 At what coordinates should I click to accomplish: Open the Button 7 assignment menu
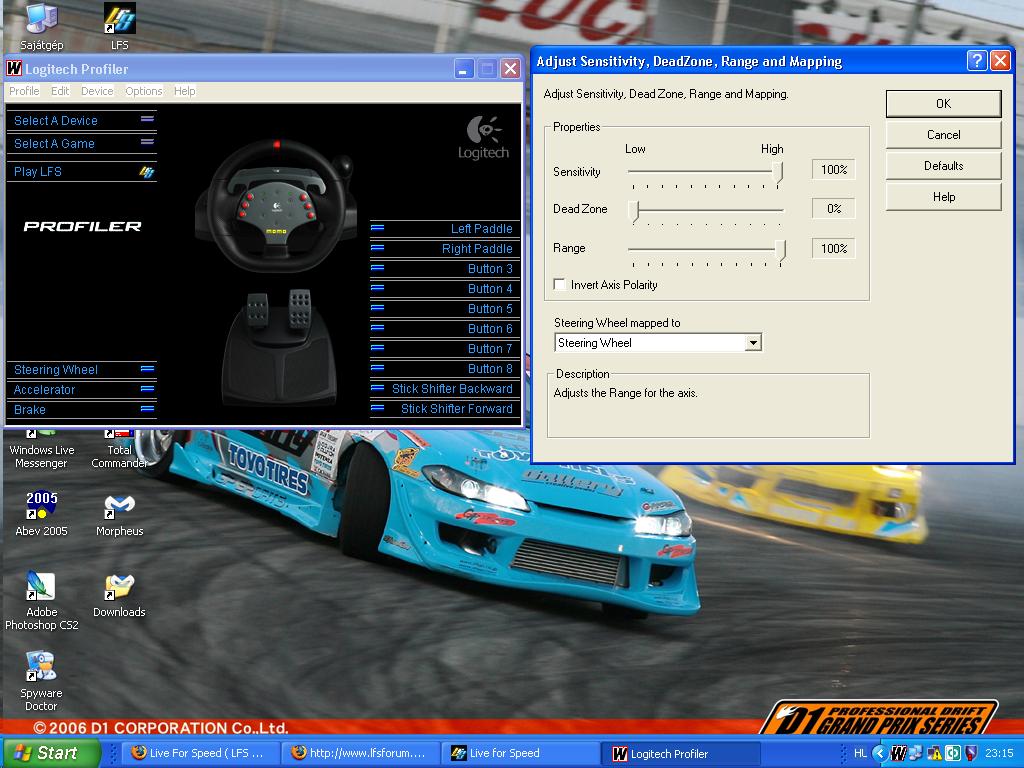point(445,349)
